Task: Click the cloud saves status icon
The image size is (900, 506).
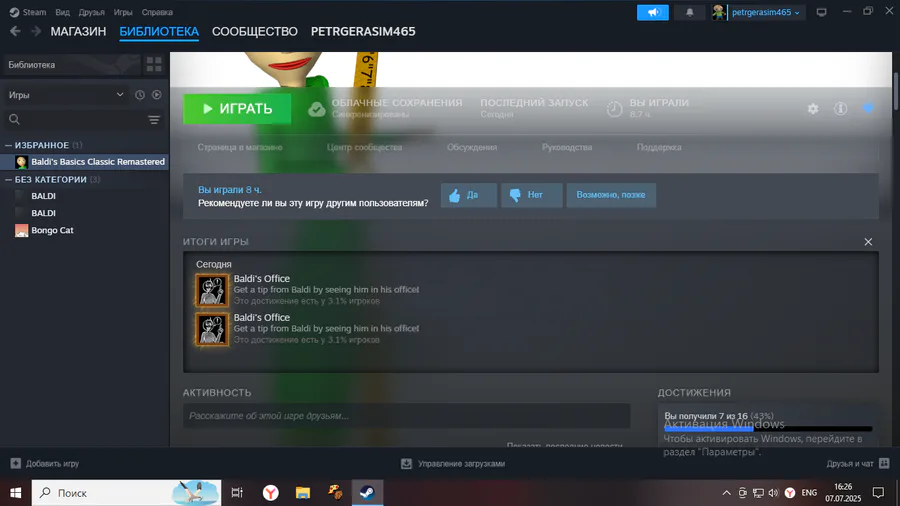Action: (x=316, y=108)
